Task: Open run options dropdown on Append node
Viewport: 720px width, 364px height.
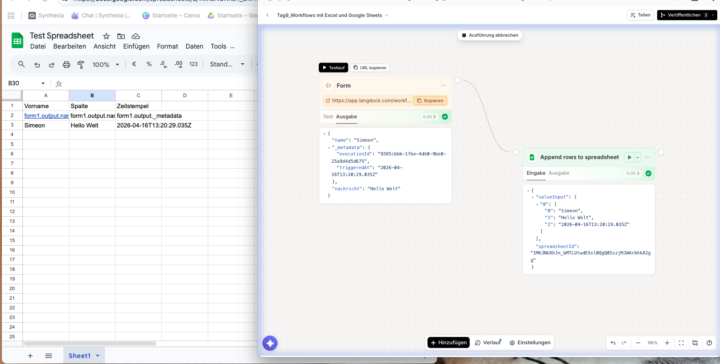Action: pos(637,157)
